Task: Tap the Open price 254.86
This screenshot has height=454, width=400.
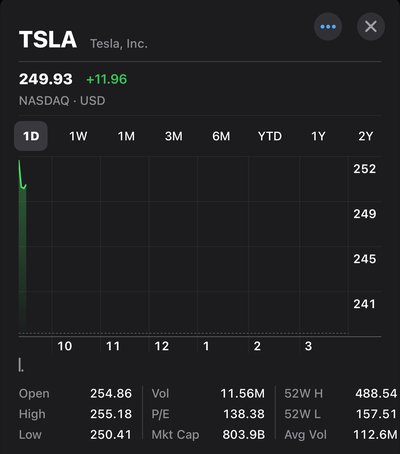Action: (x=111, y=394)
